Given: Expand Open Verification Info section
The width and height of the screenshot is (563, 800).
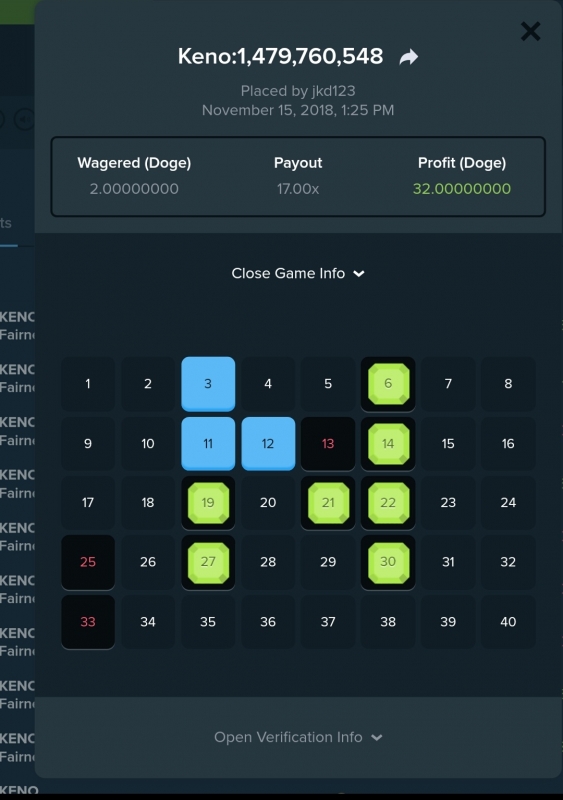Looking at the screenshot, I should click(298, 737).
